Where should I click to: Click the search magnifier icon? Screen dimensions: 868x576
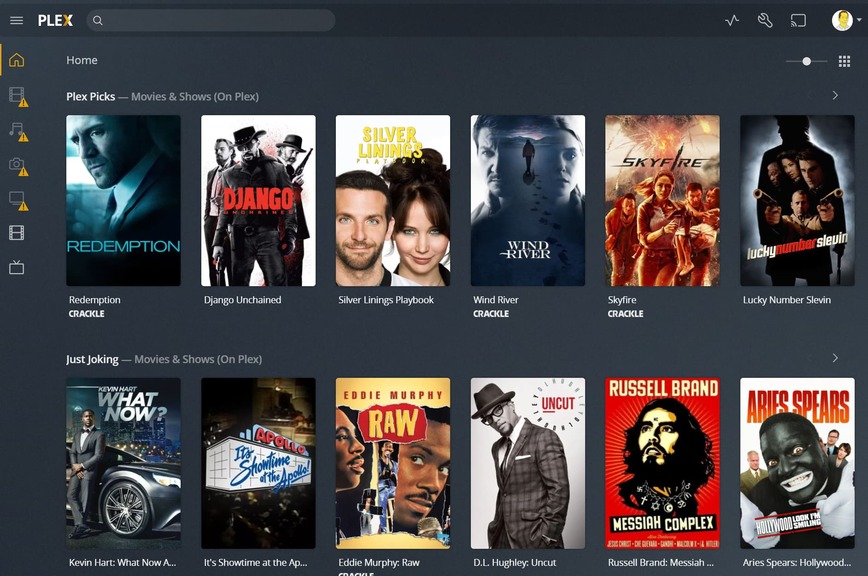(x=97, y=20)
